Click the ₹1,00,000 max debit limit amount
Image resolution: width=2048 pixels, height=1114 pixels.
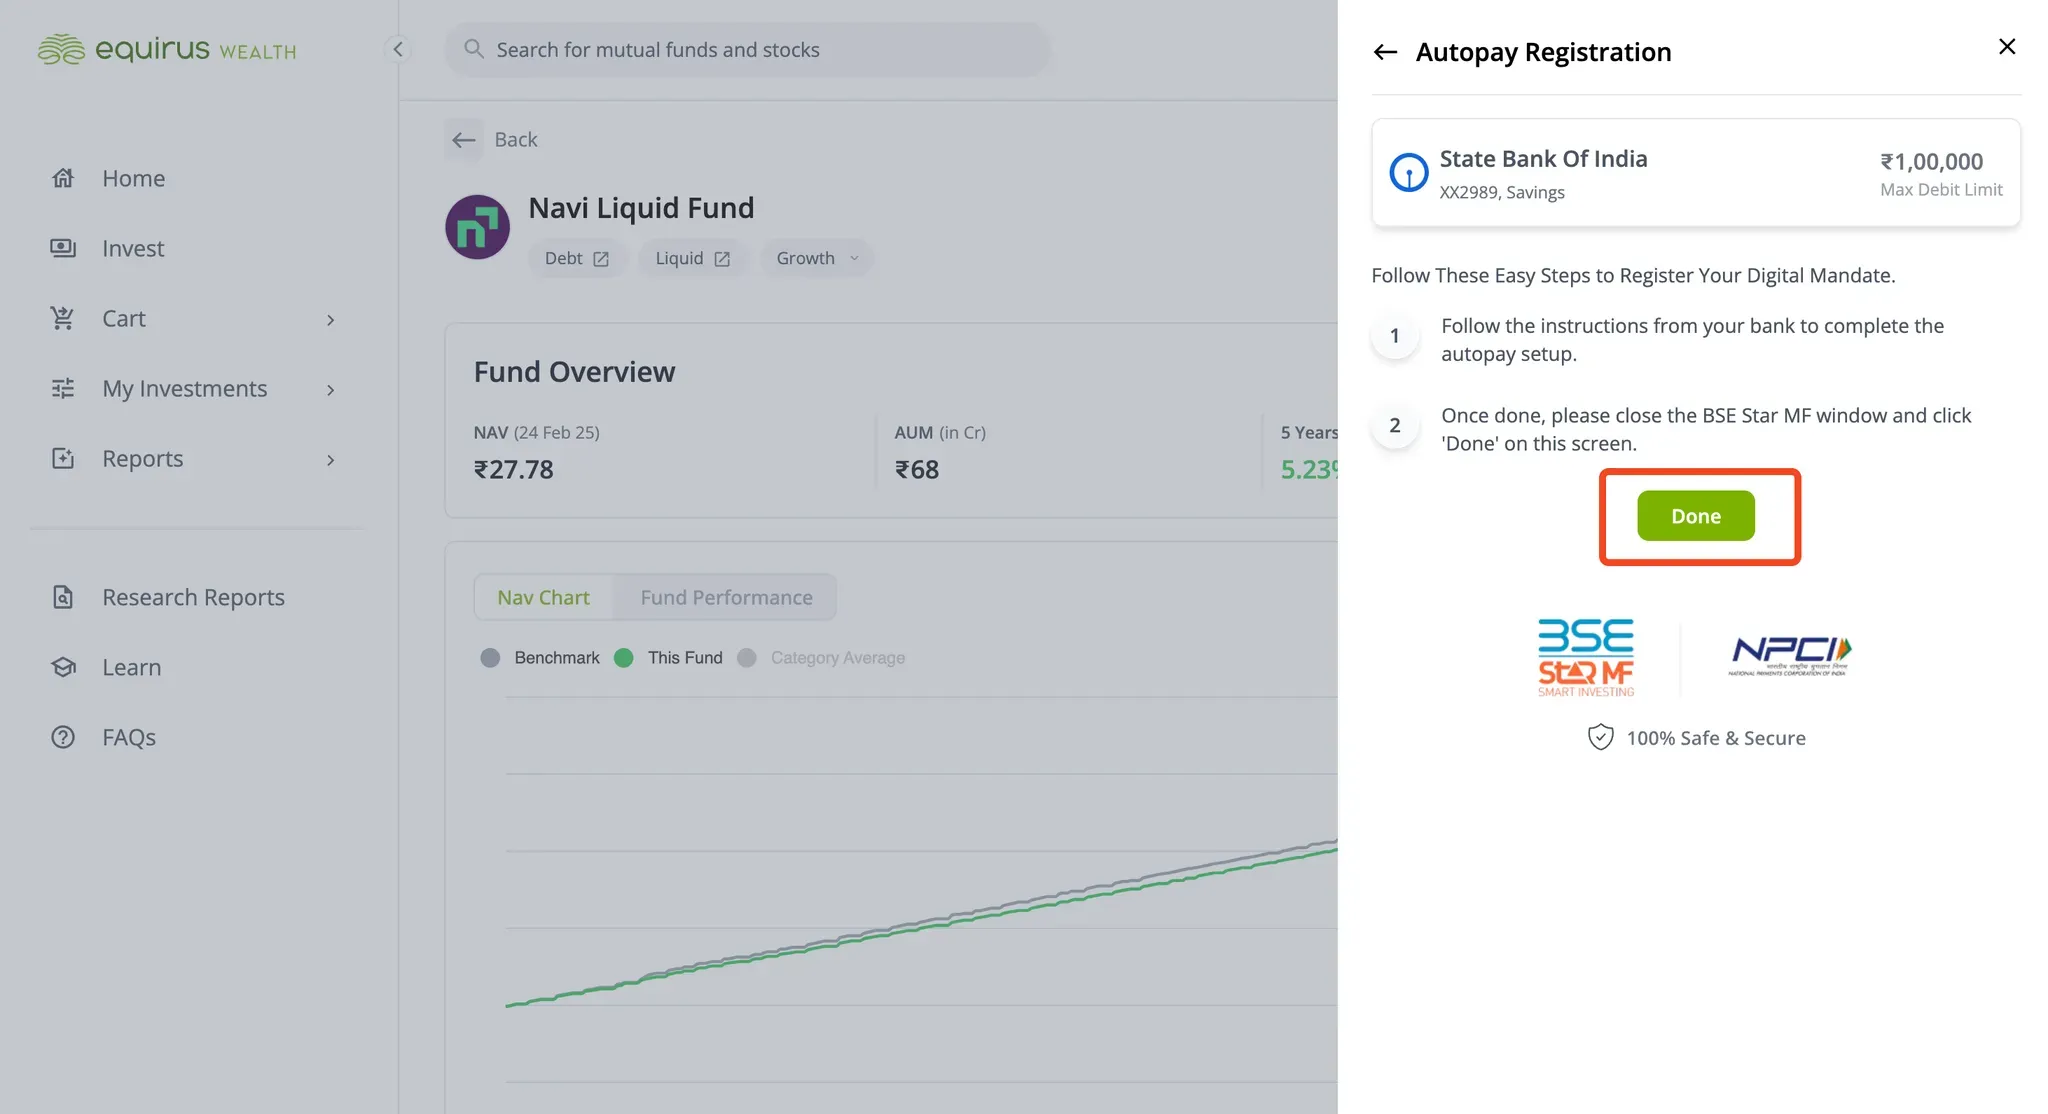pyautogui.click(x=1932, y=161)
